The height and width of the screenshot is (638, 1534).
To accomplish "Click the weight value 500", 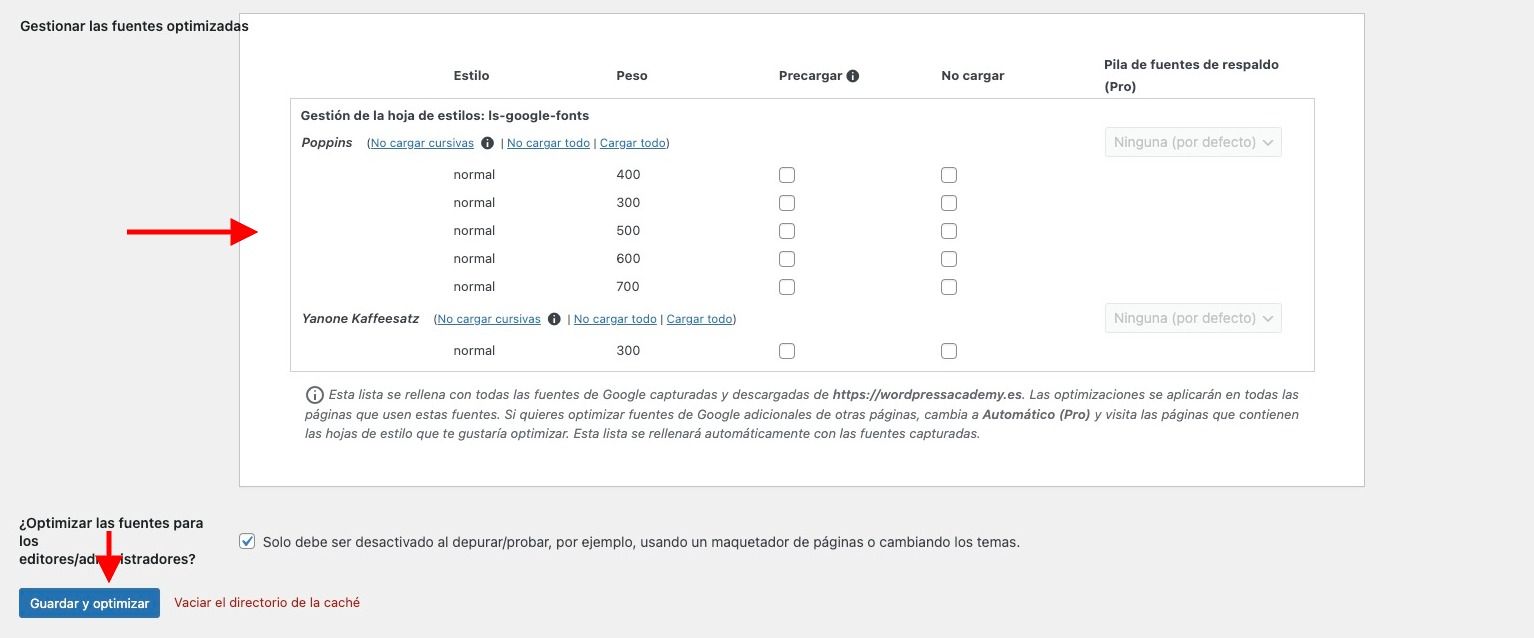I will [628, 231].
